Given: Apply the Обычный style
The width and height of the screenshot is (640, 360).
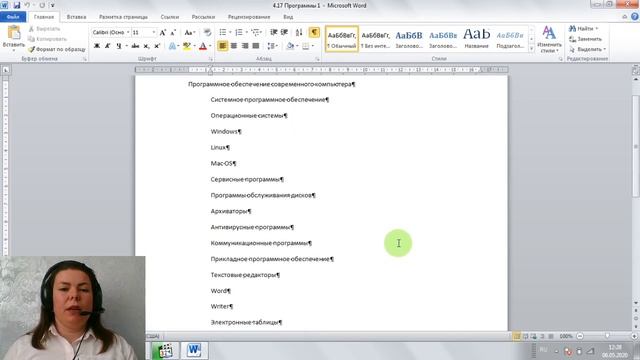Looking at the screenshot, I should [x=342, y=39].
